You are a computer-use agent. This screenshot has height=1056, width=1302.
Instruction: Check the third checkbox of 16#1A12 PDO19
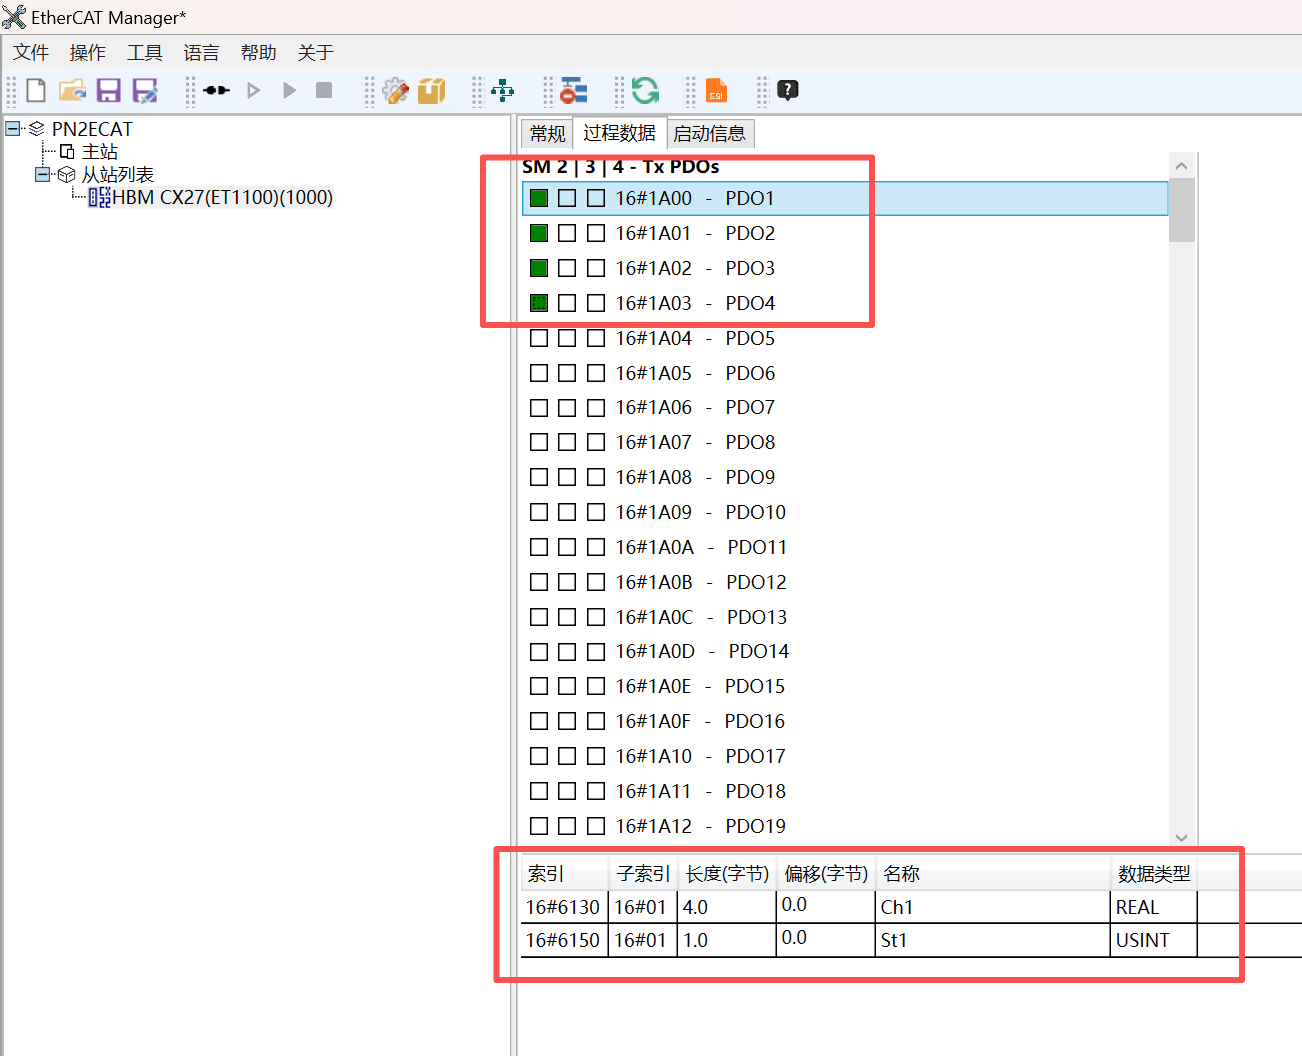pyautogui.click(x=596, y=826)
